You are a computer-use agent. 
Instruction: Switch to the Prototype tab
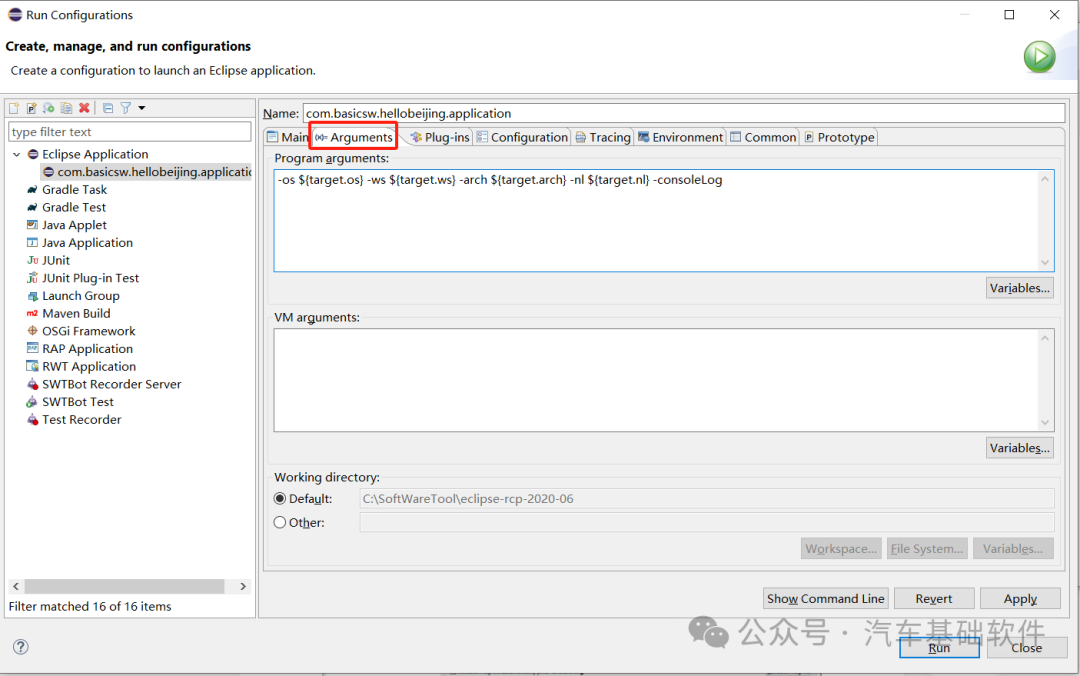[839, 137]
